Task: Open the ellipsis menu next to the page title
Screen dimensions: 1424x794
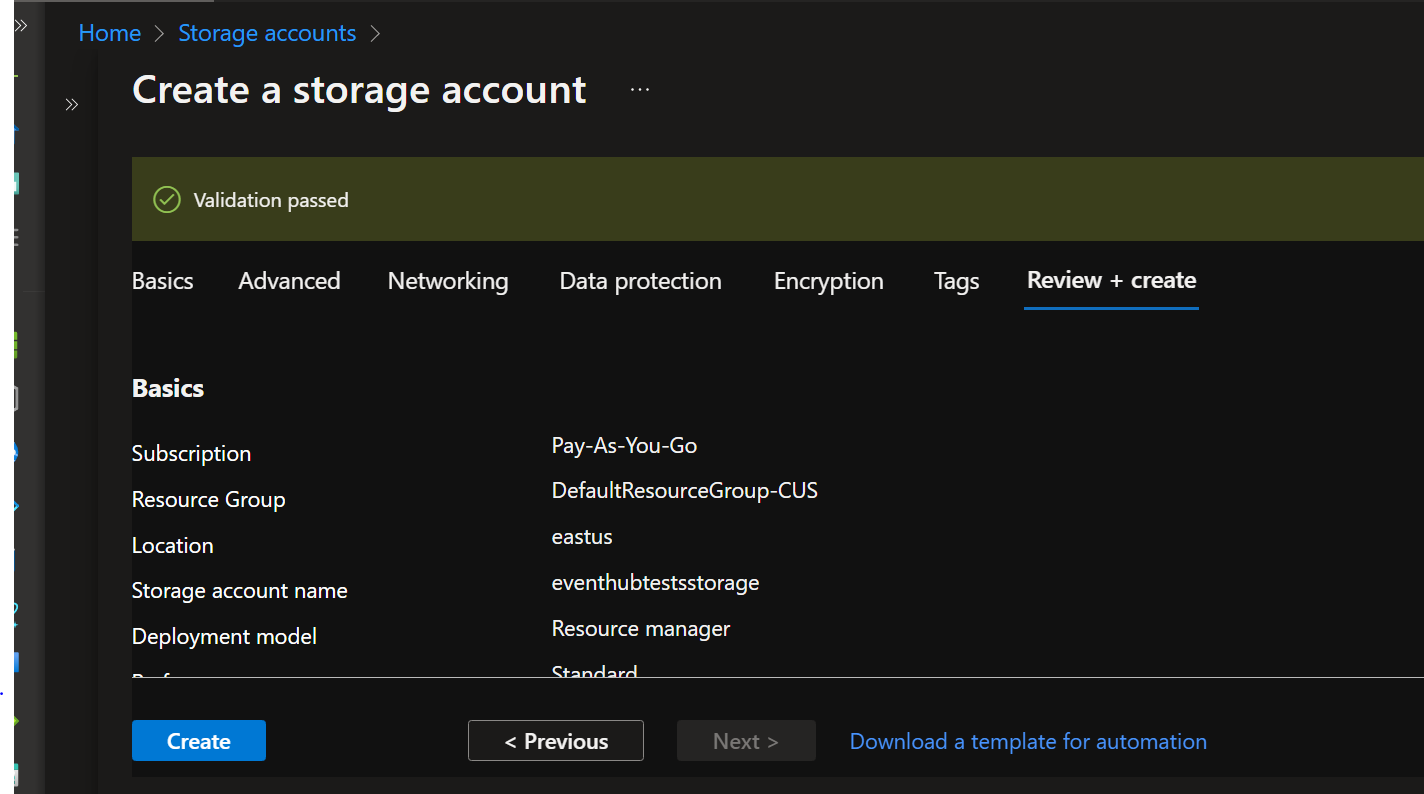Action: (640, 90)
